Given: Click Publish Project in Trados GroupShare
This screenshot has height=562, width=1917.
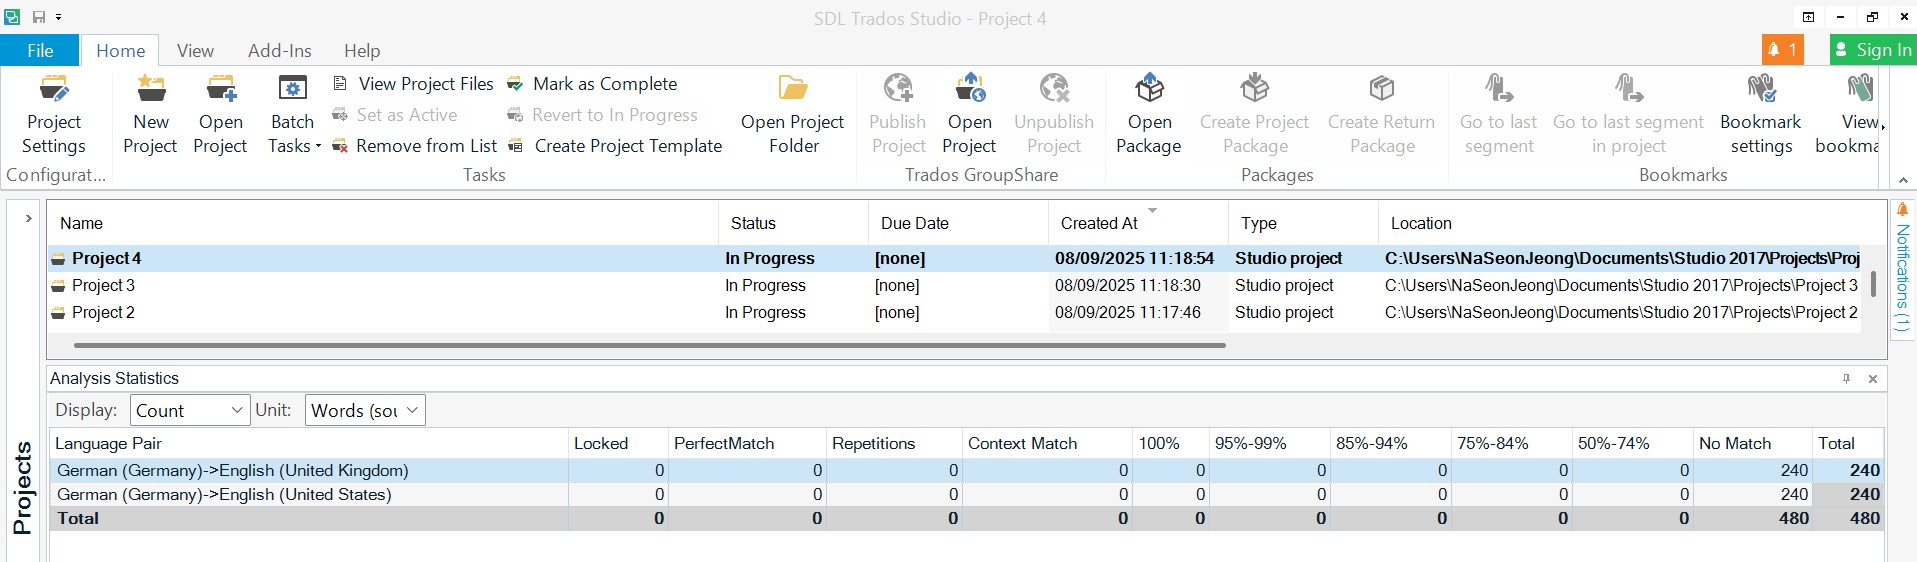Looking at the screenshot, I should [898, 115].
